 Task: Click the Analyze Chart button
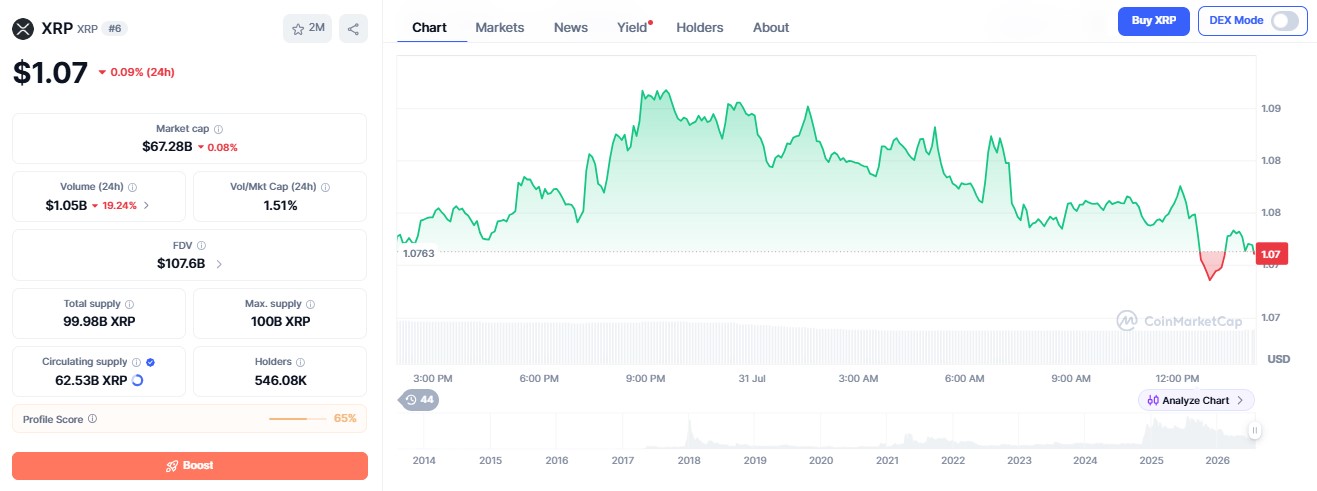pyautogui.click(x=1196, y=400)
